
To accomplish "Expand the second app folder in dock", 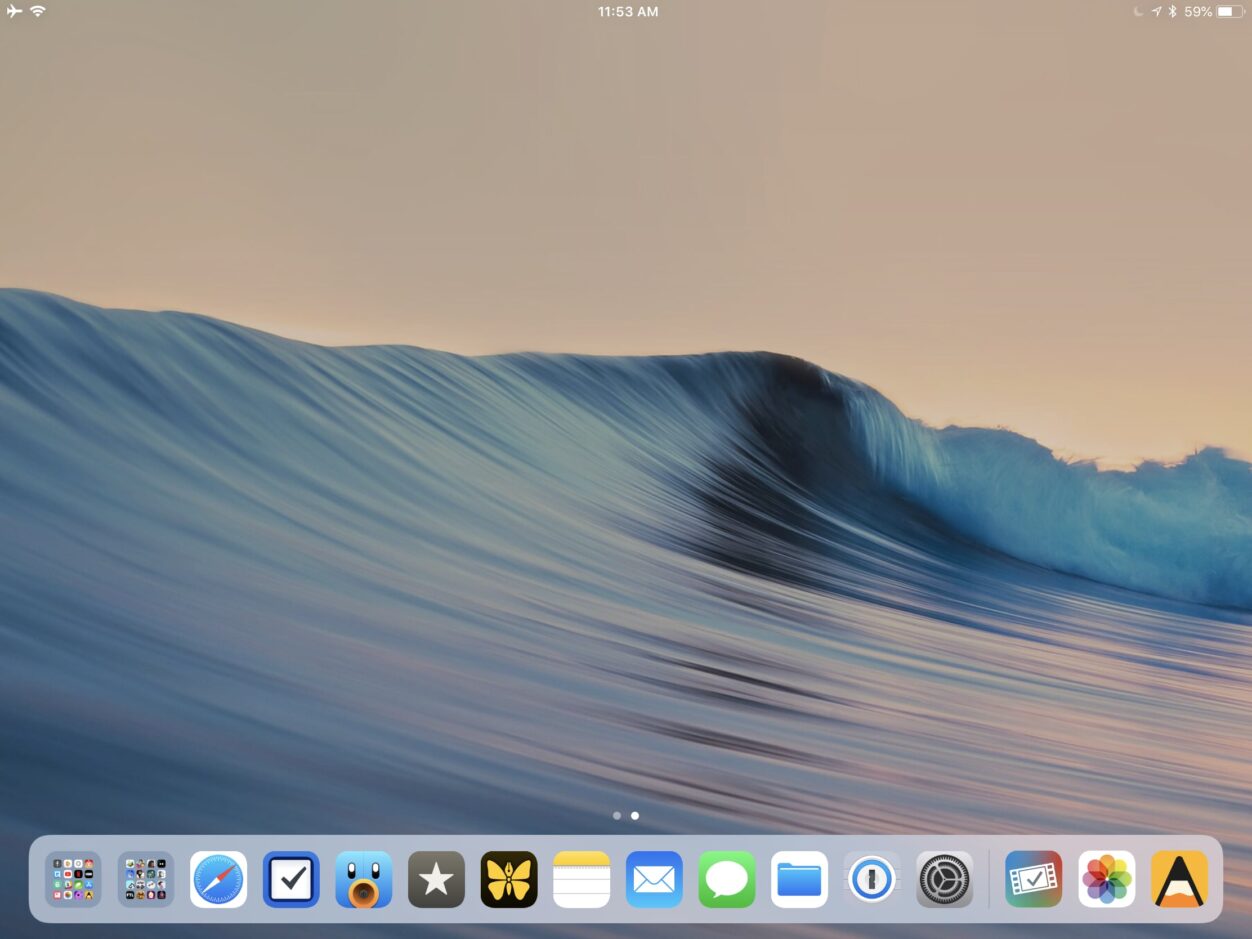I will pos(146,879).
